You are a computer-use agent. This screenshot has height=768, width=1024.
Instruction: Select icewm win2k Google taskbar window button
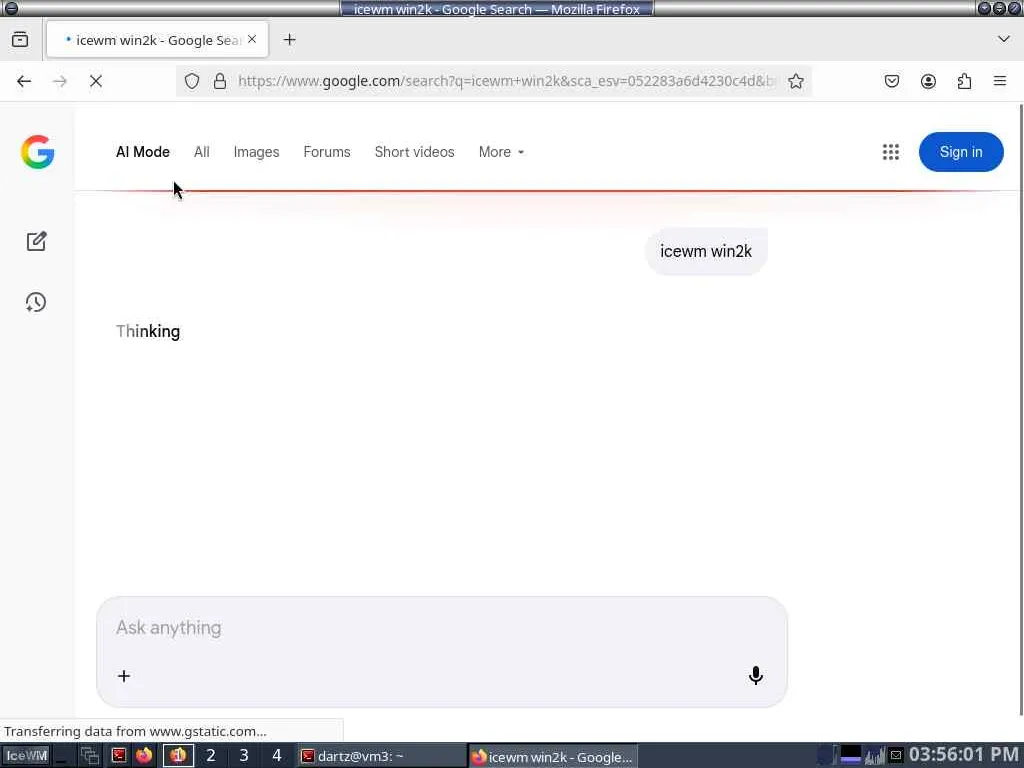click(554, 756)
